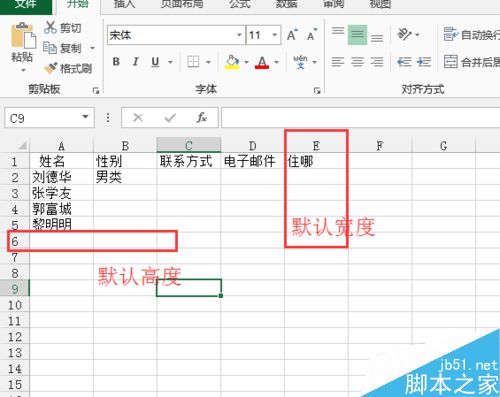This screenshot has width=500, height=397.
Task: Apply red font color
Action: [x=262, y=62]
